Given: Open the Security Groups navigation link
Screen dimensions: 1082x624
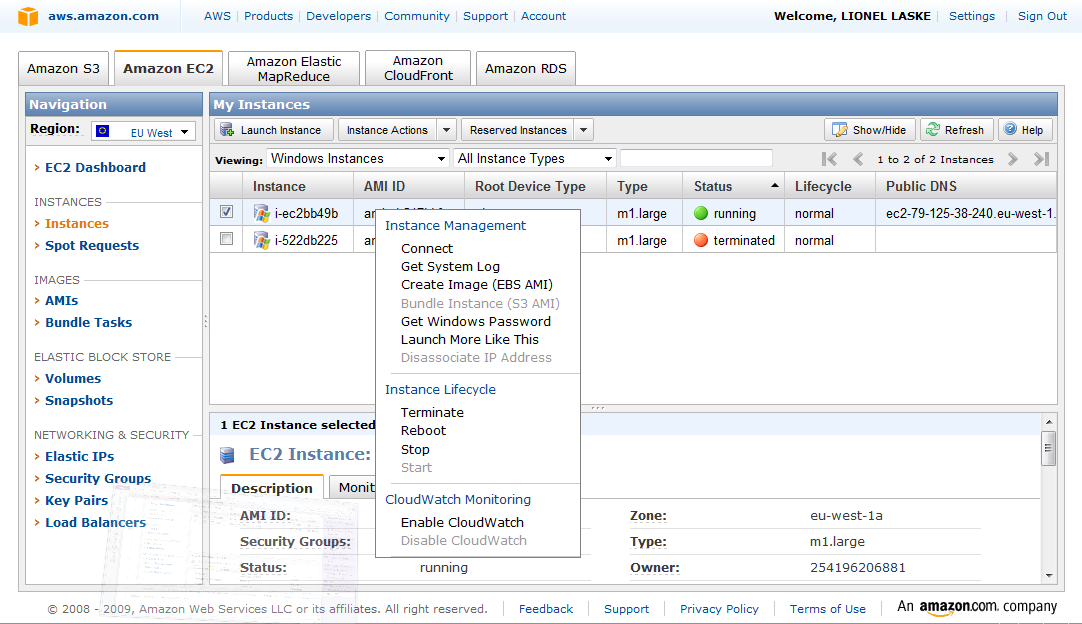Looking at the screenshot, I should 98,478.
